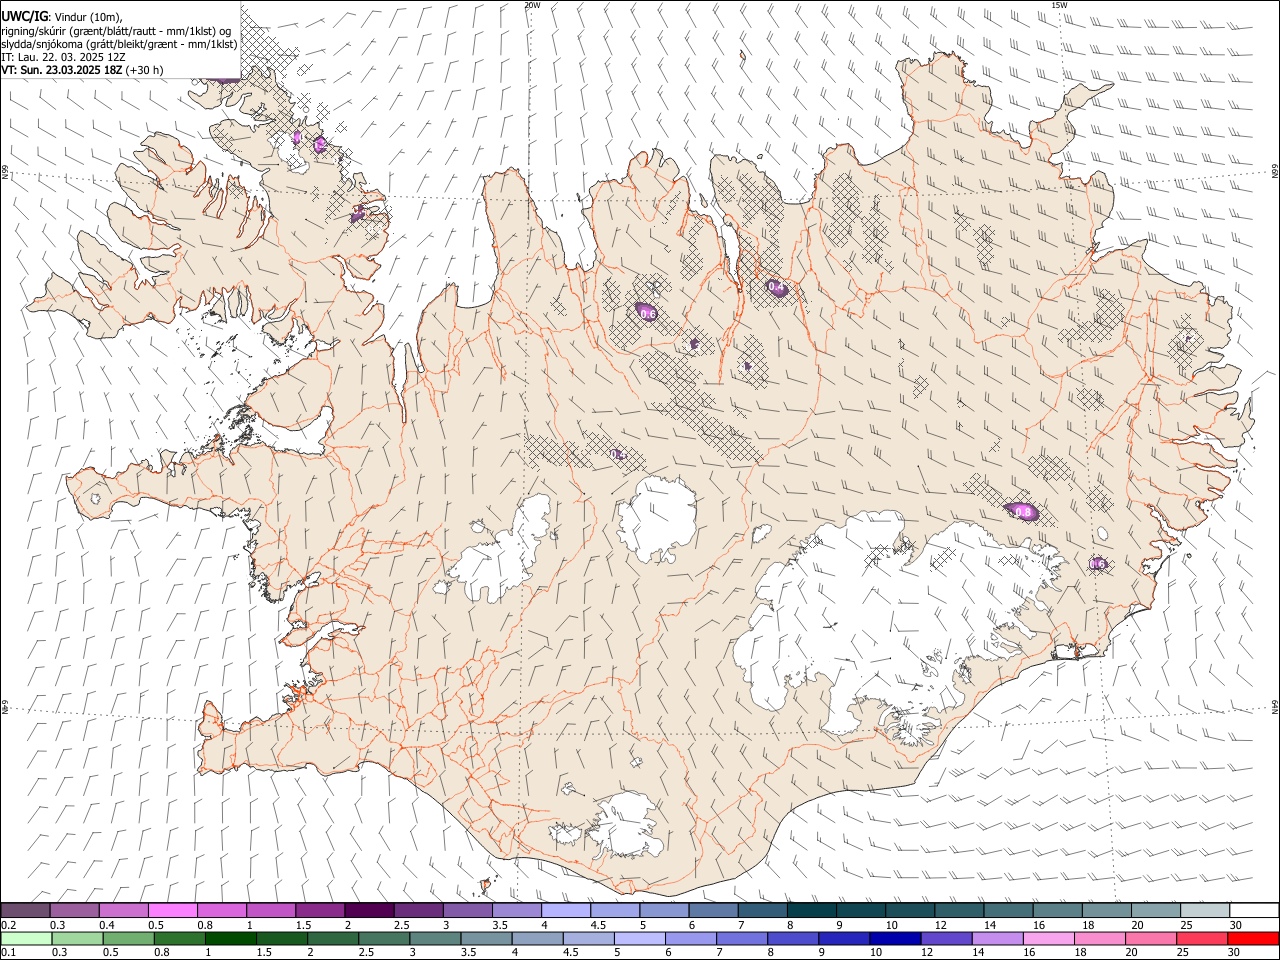Click the '30' label on the rain legend row
Viewport: 1280px width, 960px height.
click(1235, 952)
